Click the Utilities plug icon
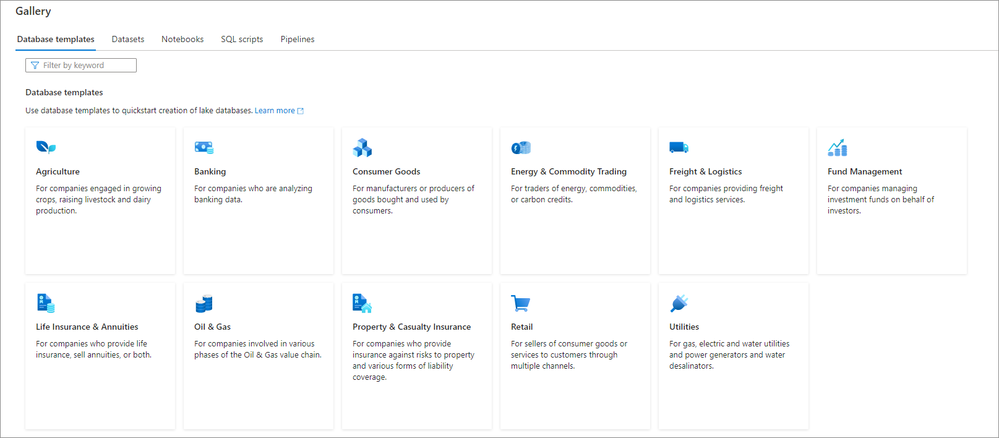Image resolution: width=999 pixels, height=438 pixels. point(679,303)
